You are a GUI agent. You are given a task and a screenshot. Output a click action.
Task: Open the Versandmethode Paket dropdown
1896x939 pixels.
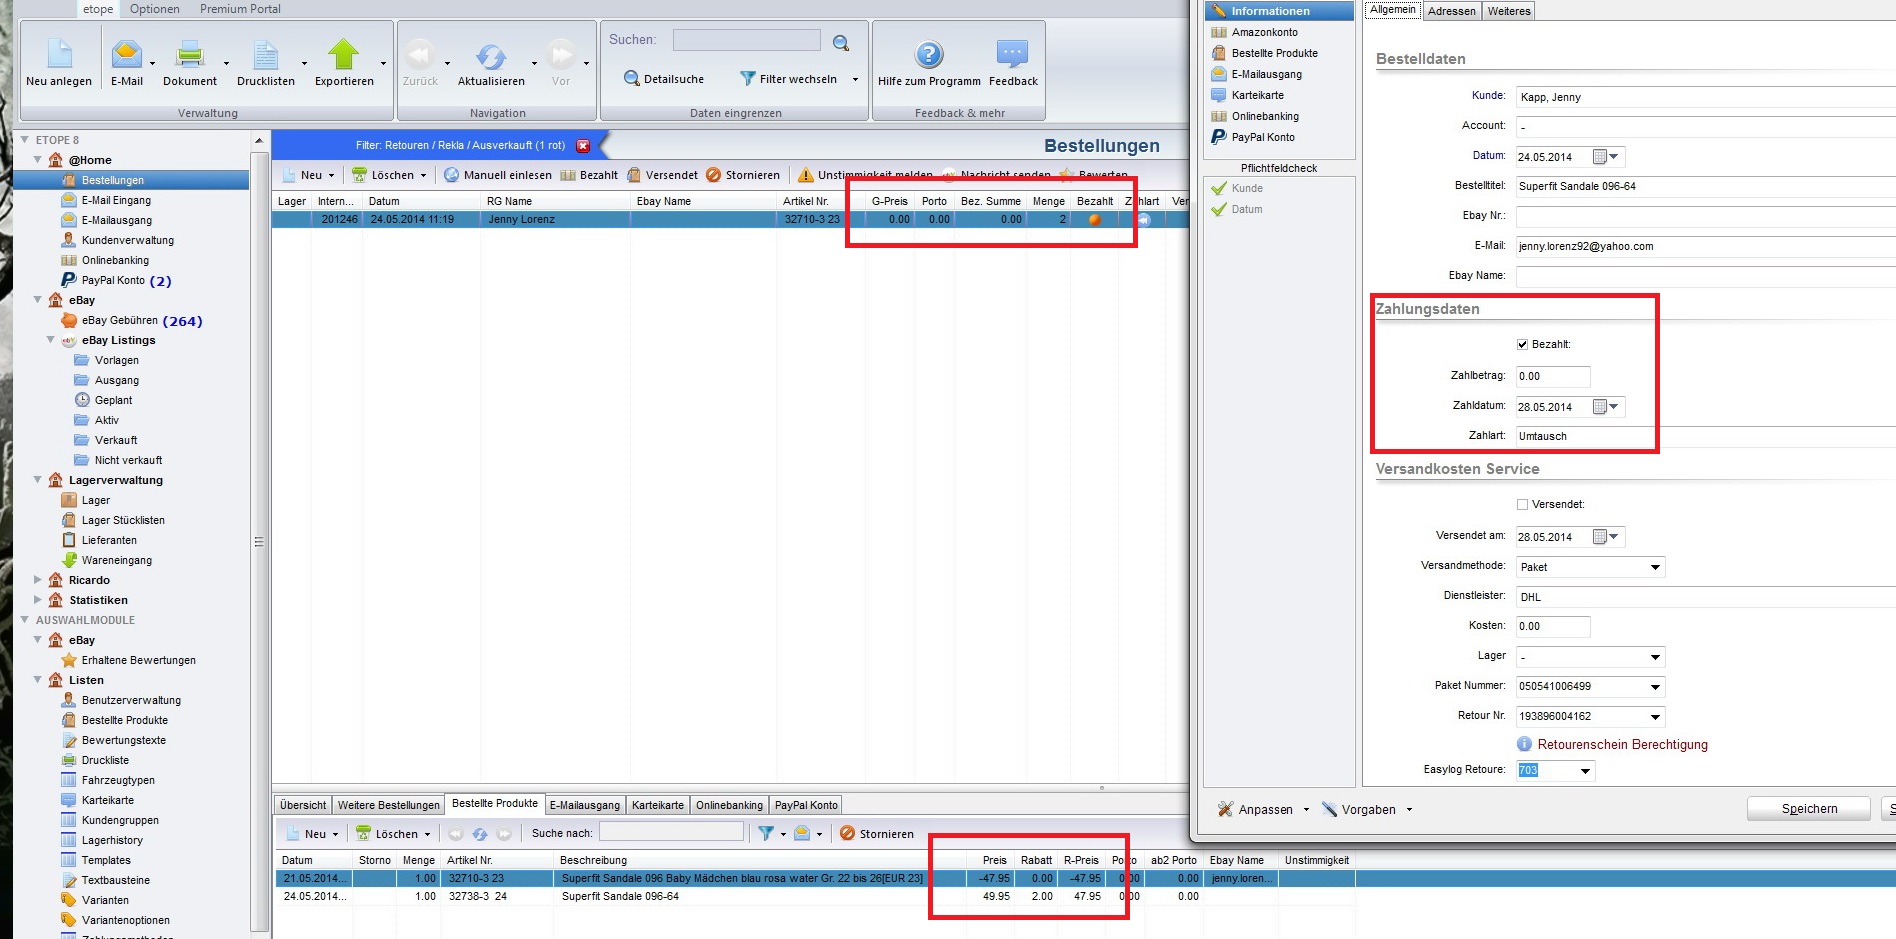pyautogui.click(x=1655, y=568)
